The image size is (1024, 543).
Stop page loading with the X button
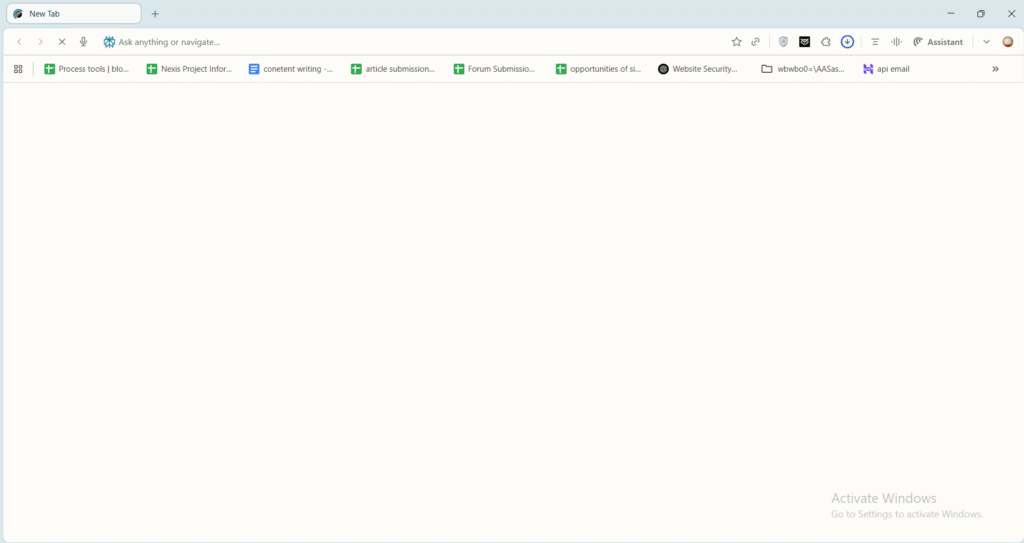pos(61,42)
